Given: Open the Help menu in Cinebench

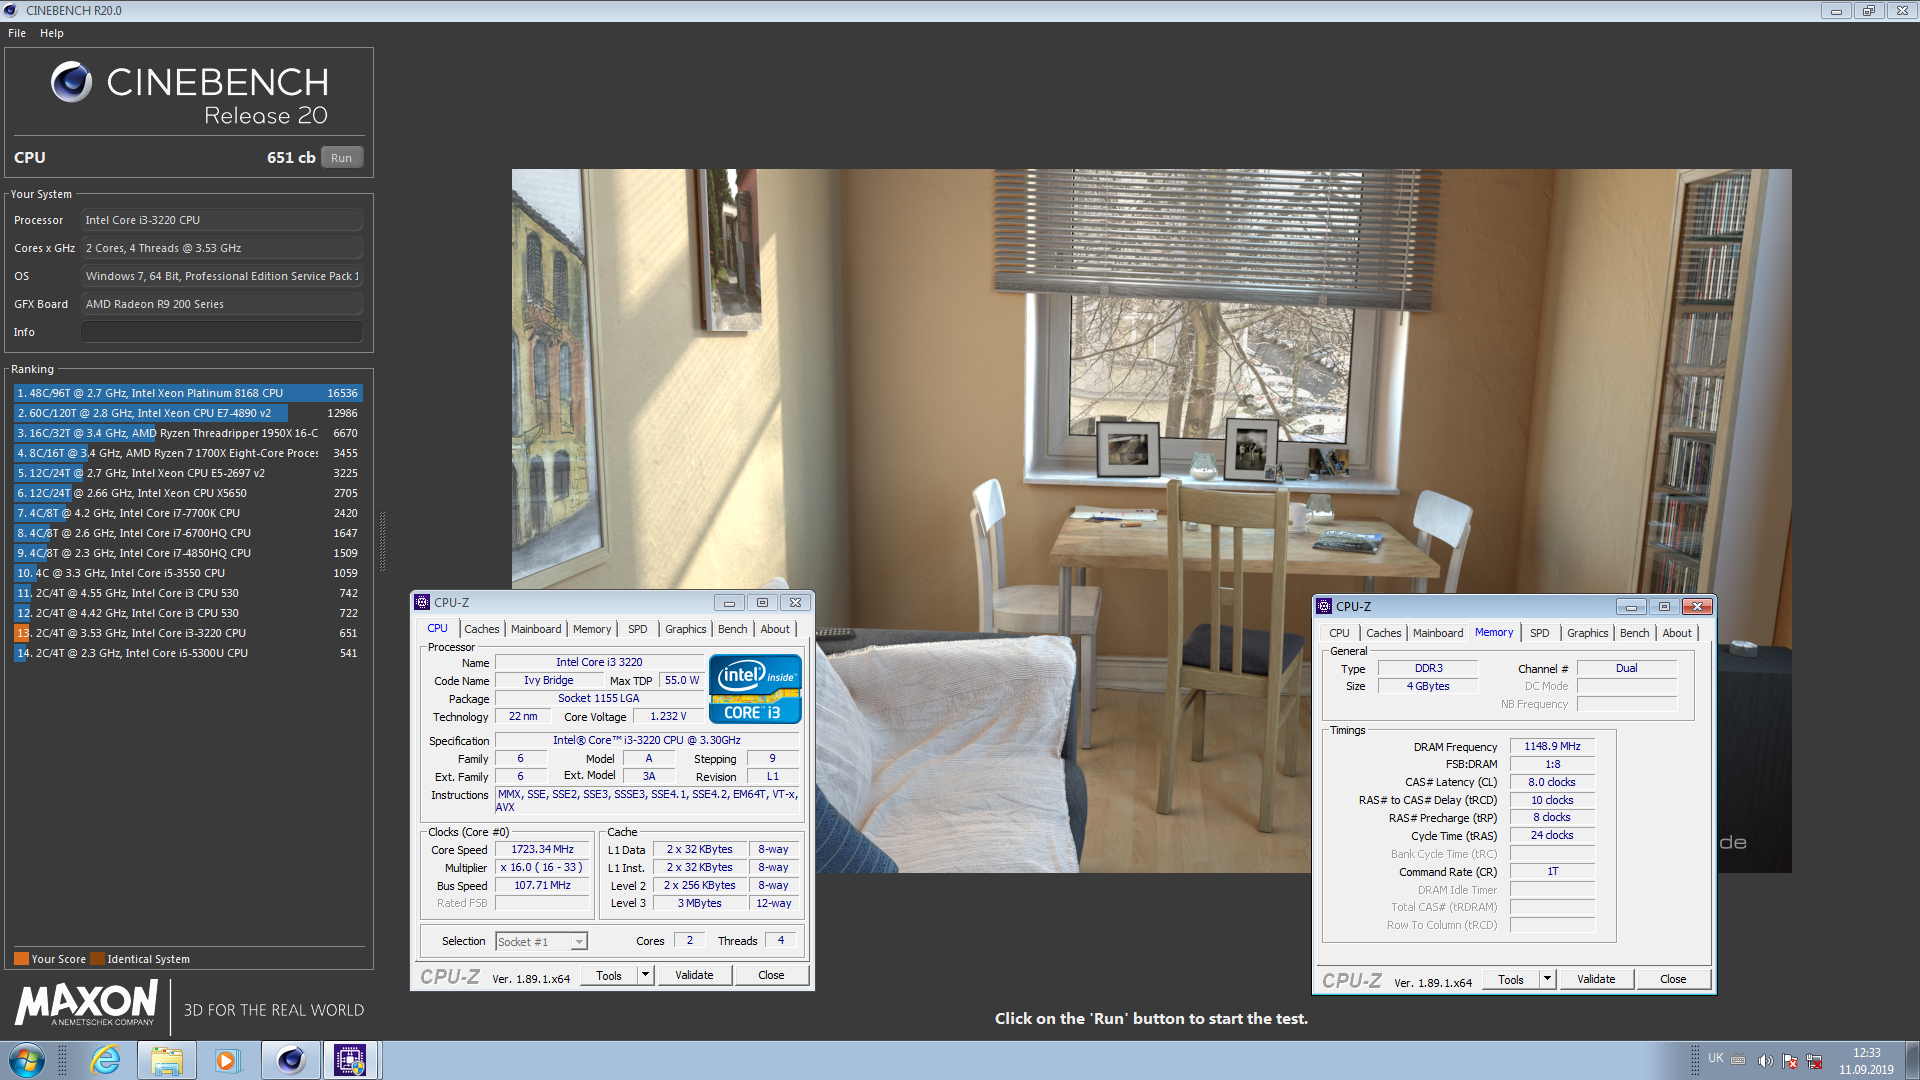Looking at the screenshot, I should coord(52,33).
